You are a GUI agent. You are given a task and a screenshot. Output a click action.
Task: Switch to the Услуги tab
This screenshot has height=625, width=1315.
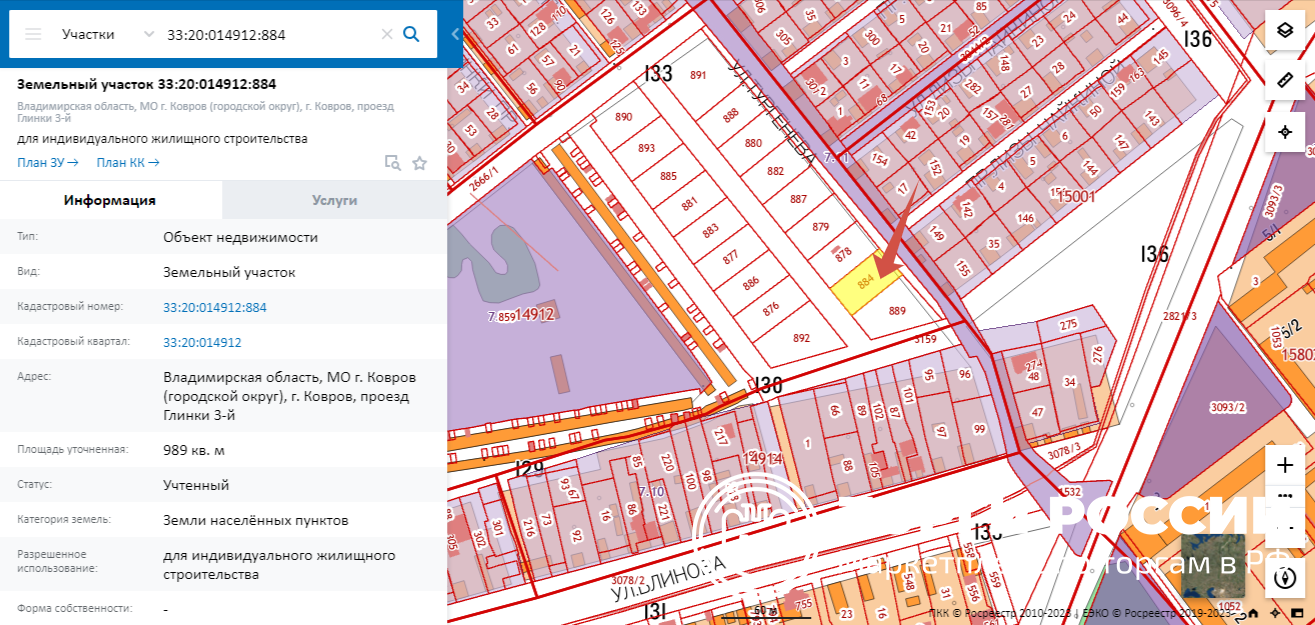tap(334, 200)
